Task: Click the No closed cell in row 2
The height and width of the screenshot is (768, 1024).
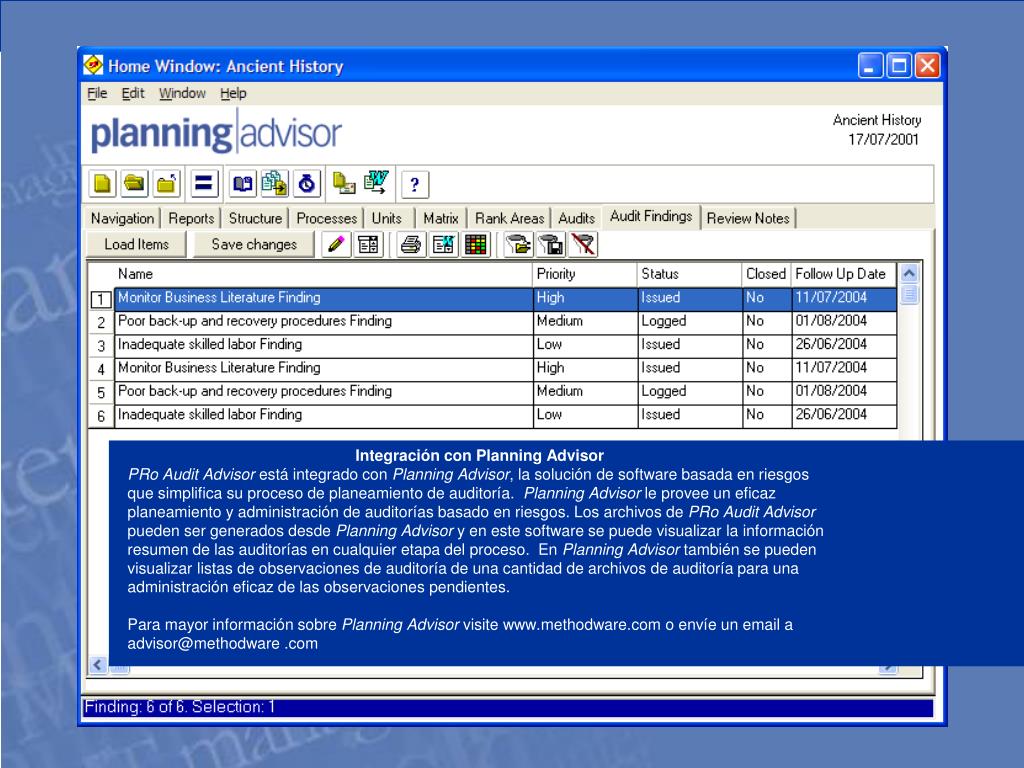Action: [767, 321]
